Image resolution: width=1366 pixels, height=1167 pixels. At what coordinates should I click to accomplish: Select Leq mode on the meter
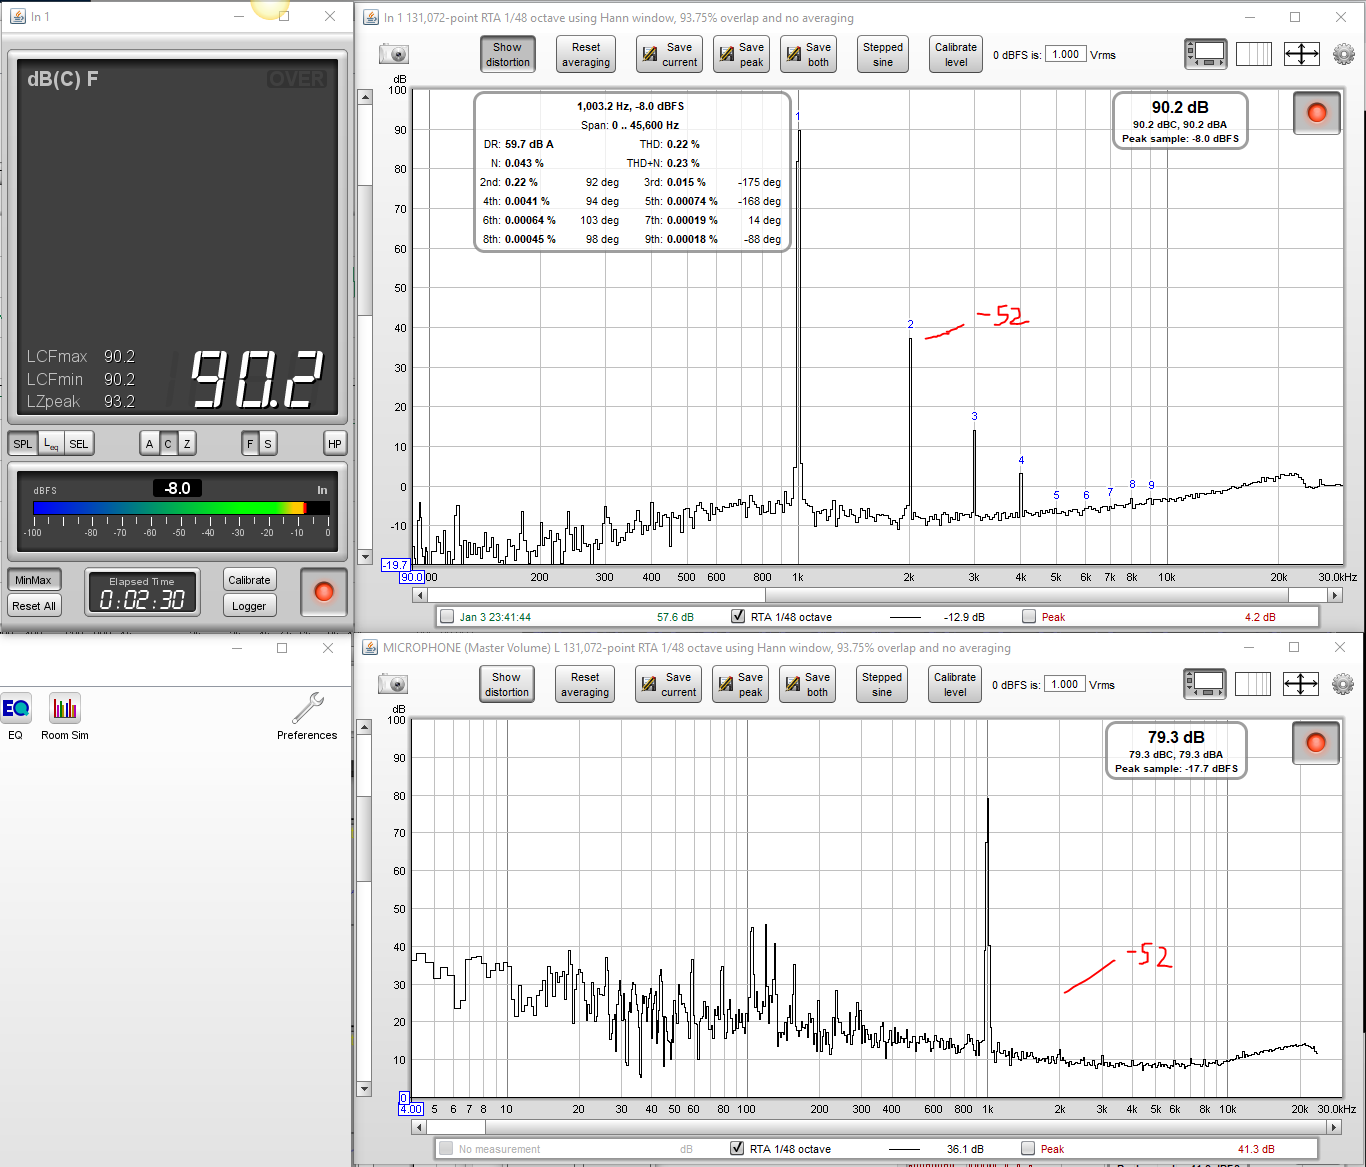[x=51, y=444]
